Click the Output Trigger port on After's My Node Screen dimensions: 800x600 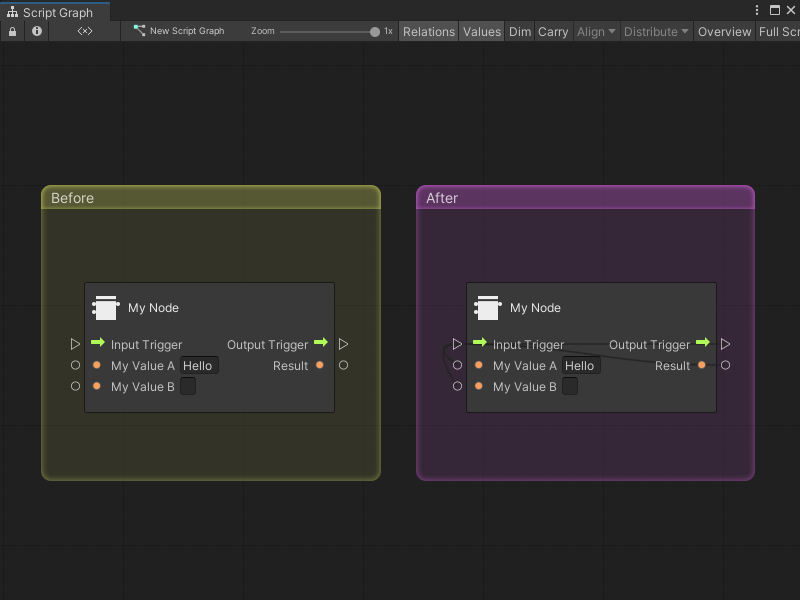(x=703, y=343)
